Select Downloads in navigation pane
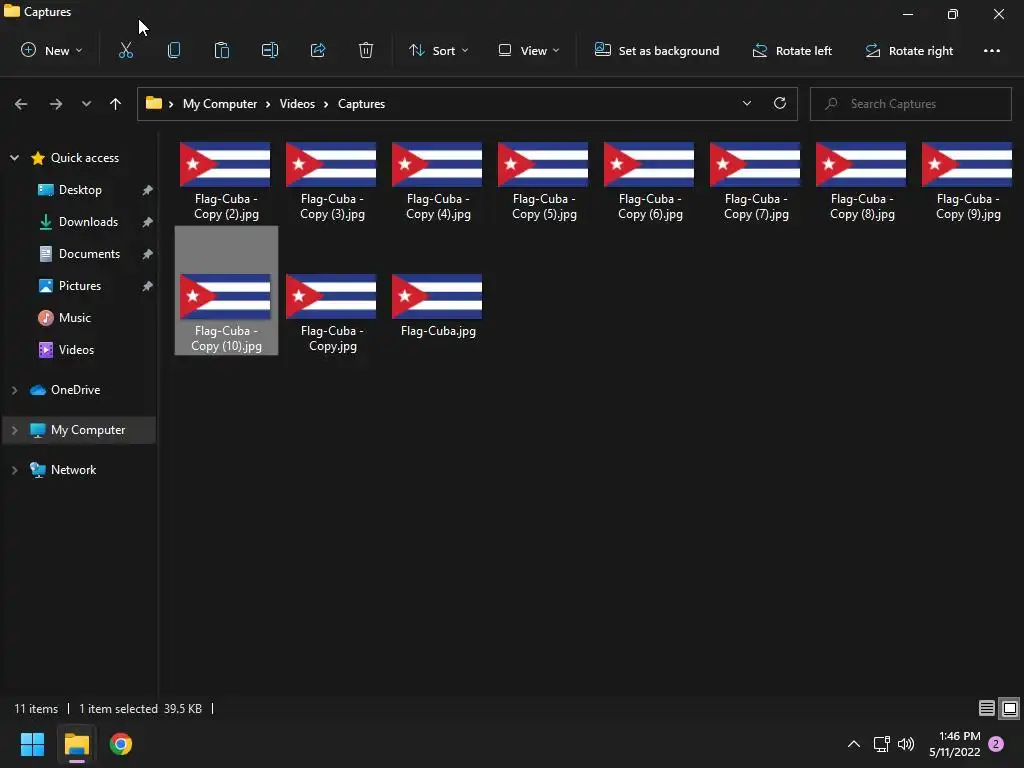 click(88, 222)
